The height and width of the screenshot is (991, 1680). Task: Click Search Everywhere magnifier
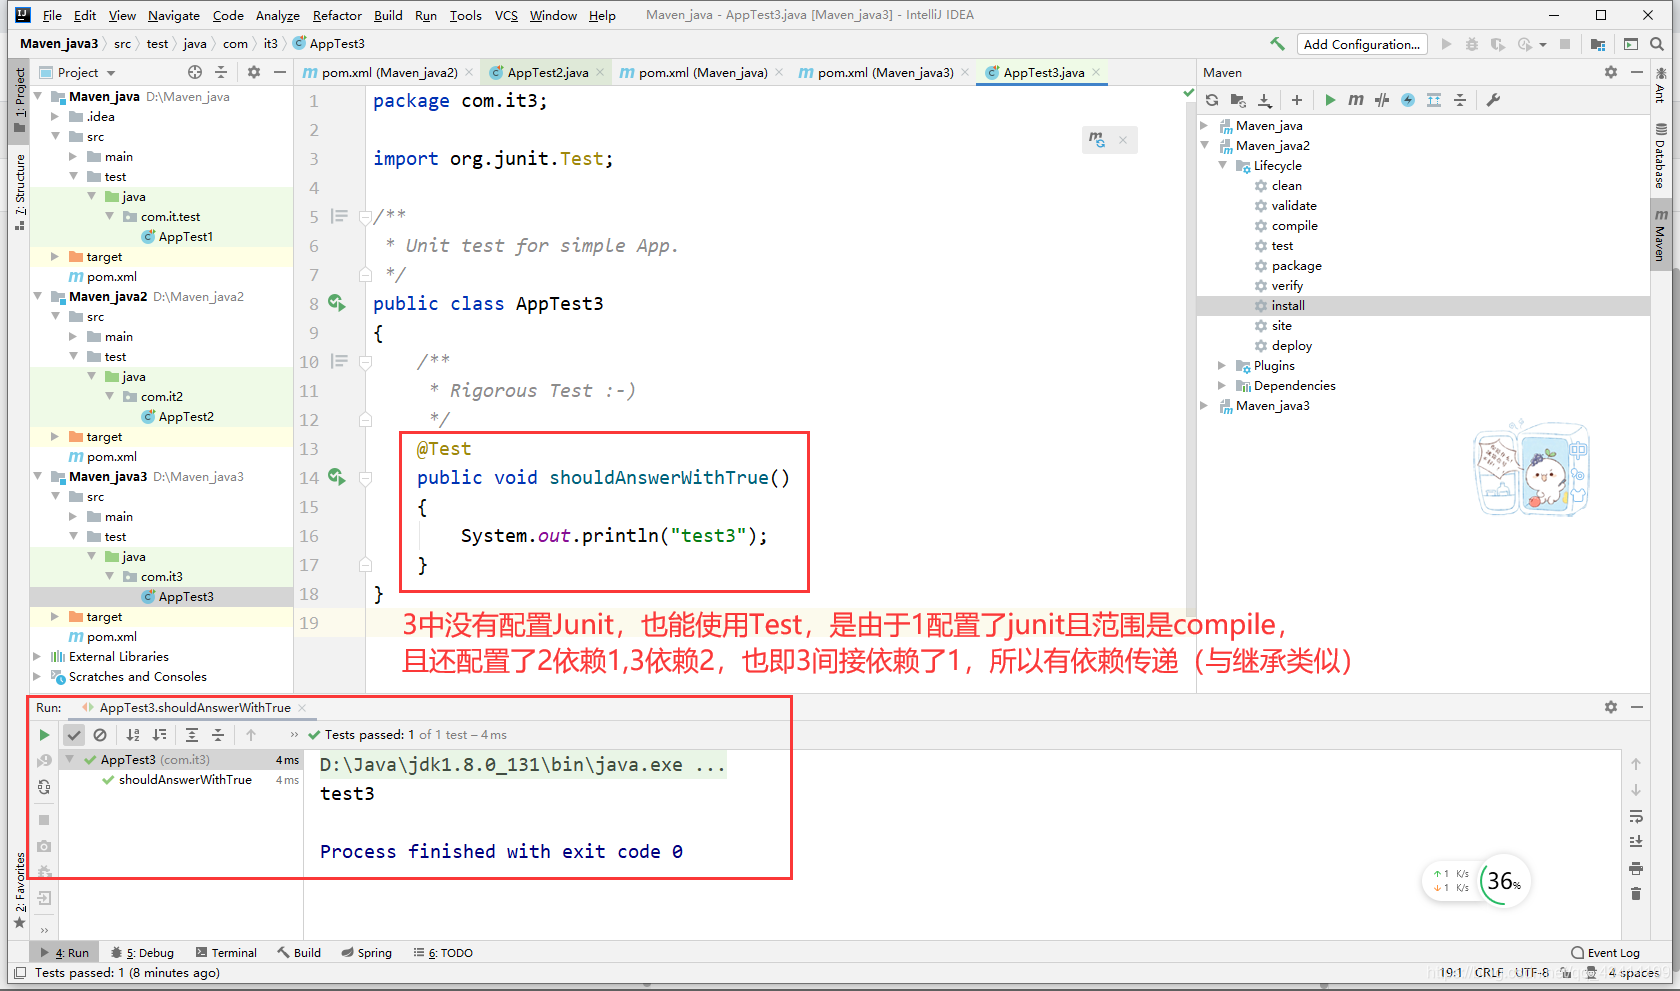click(x=1657, y=44)
